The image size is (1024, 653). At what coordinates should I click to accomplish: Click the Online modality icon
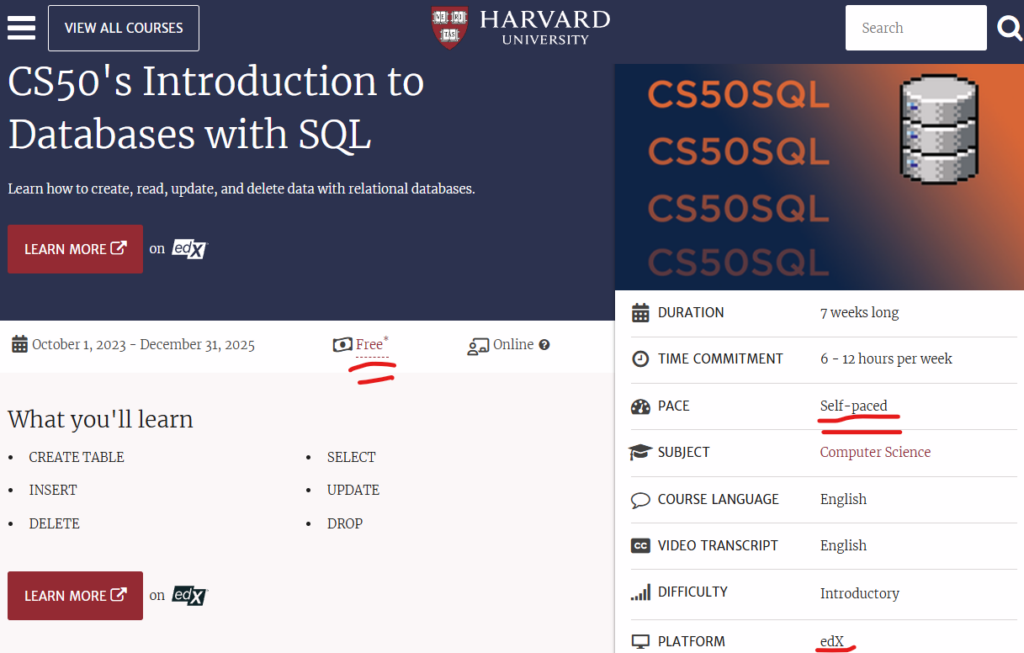click(478, 346)
